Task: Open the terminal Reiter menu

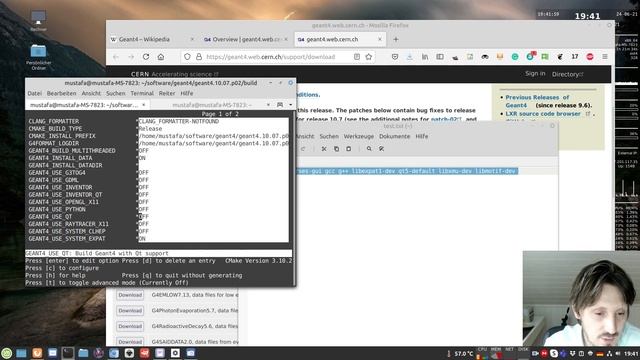Action: [167, 93]
